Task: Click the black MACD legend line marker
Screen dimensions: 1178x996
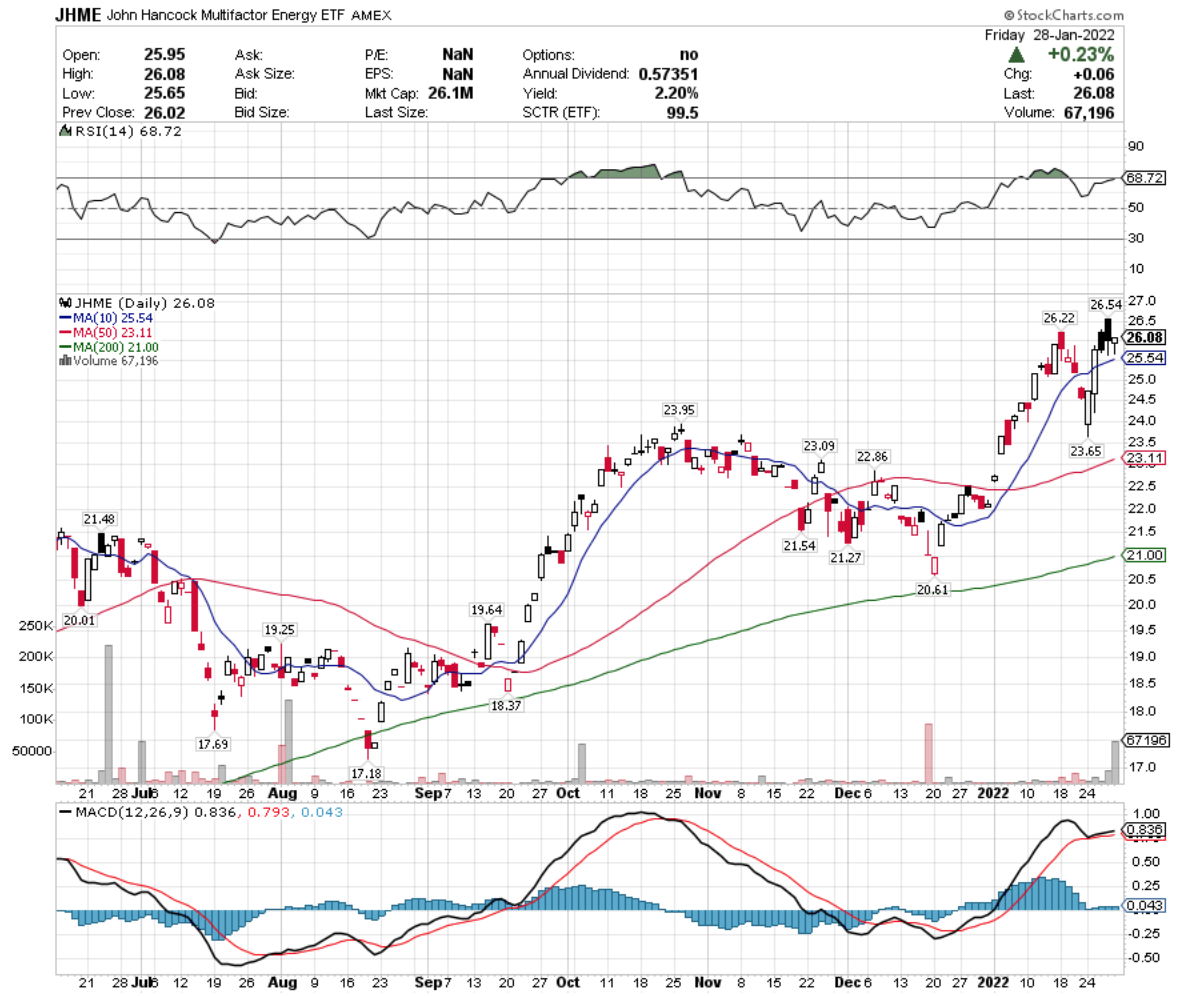Action: click(65, 813)
